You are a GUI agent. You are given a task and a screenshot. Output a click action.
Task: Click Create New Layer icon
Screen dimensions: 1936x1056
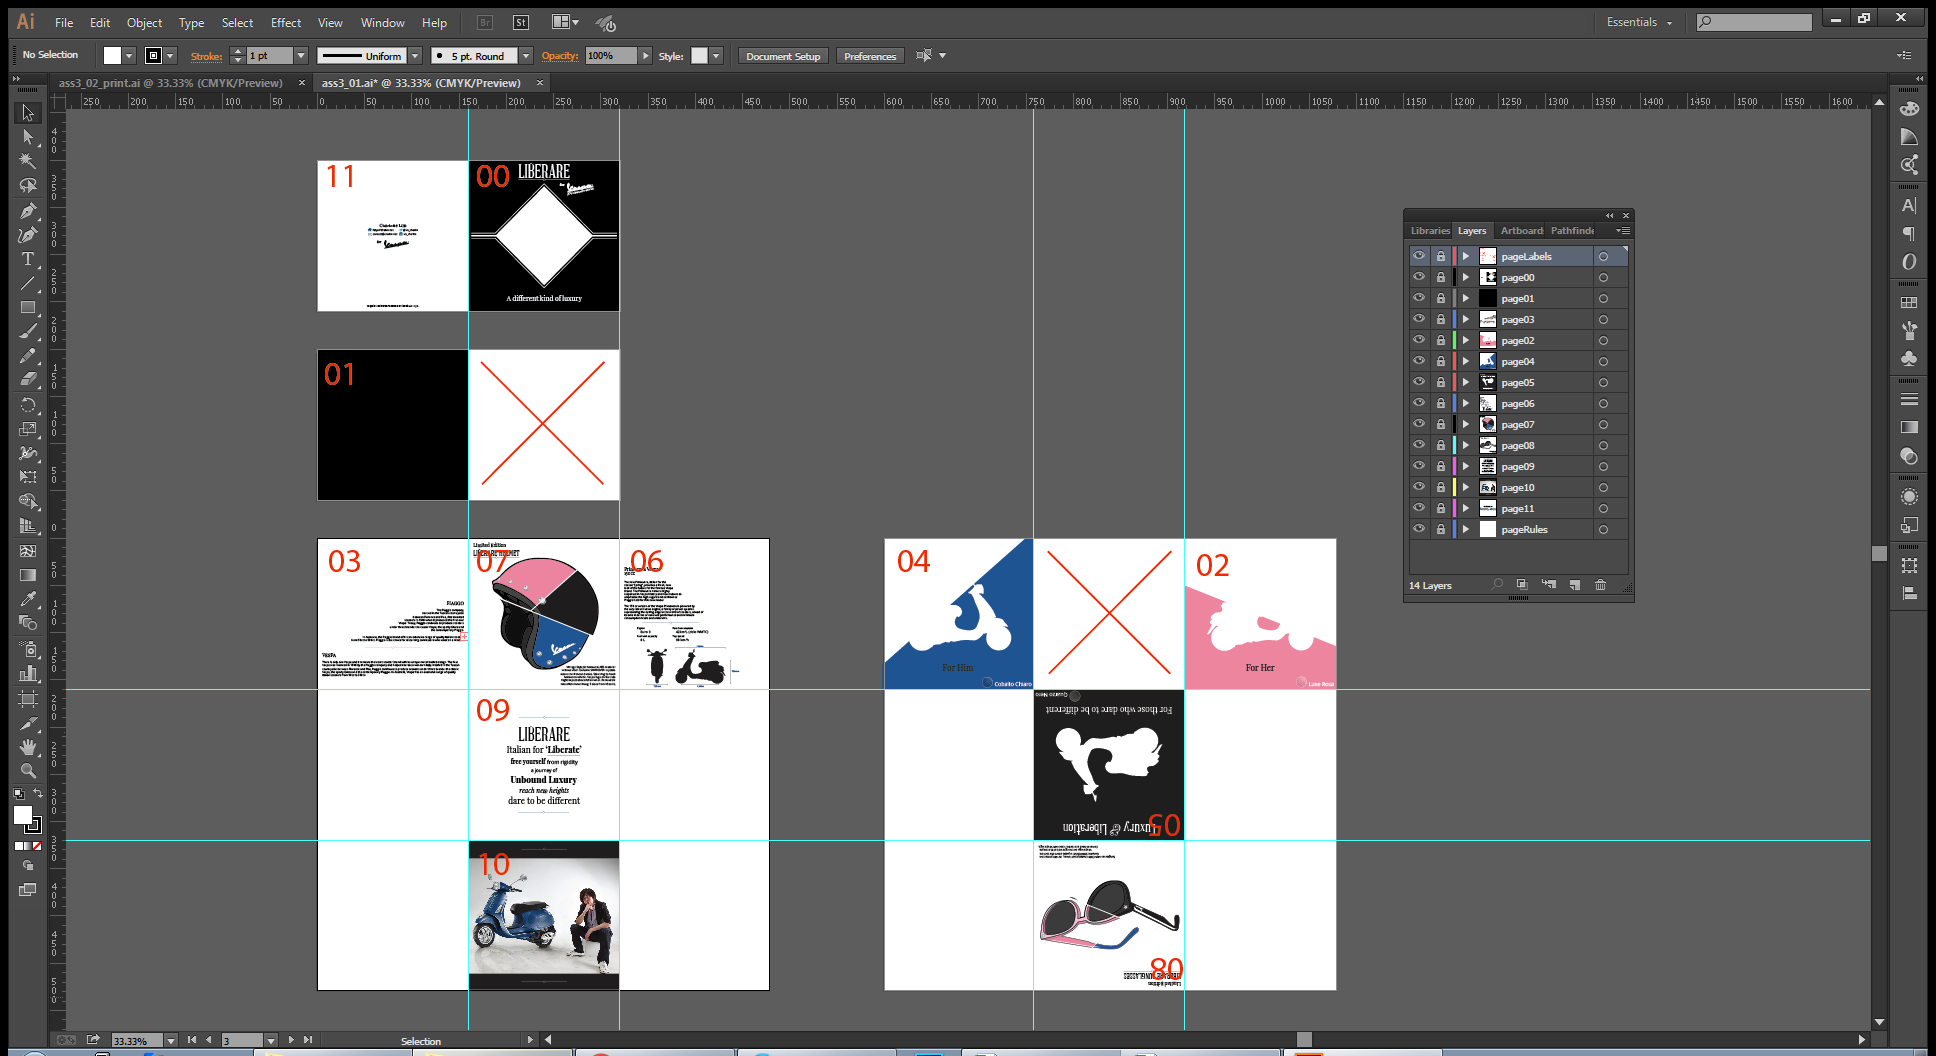(x=1574, y=585)
